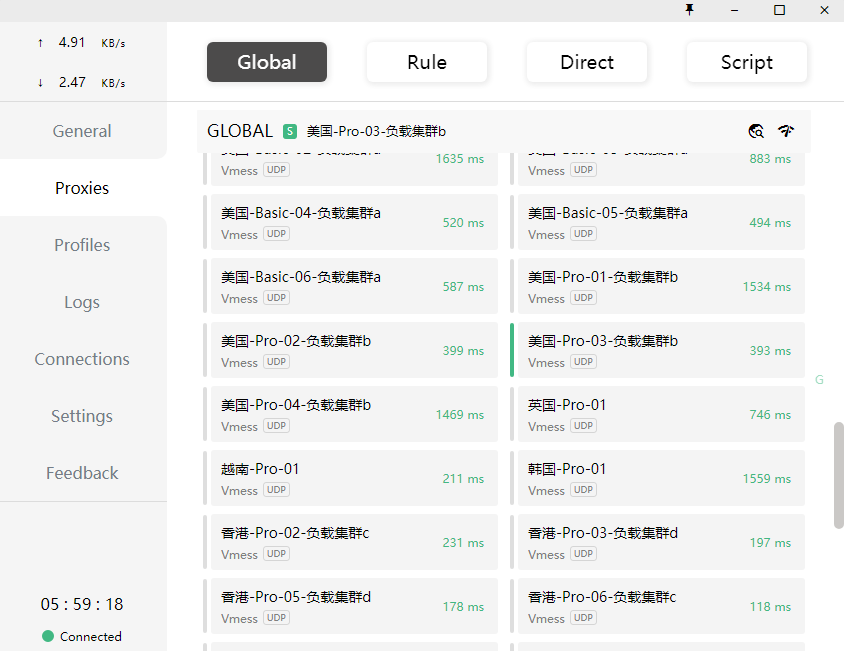This screenshot has width=844, height=651.
Task: Click the eye-search icon in GLOBAL header
Action: [x=756, y=131]
